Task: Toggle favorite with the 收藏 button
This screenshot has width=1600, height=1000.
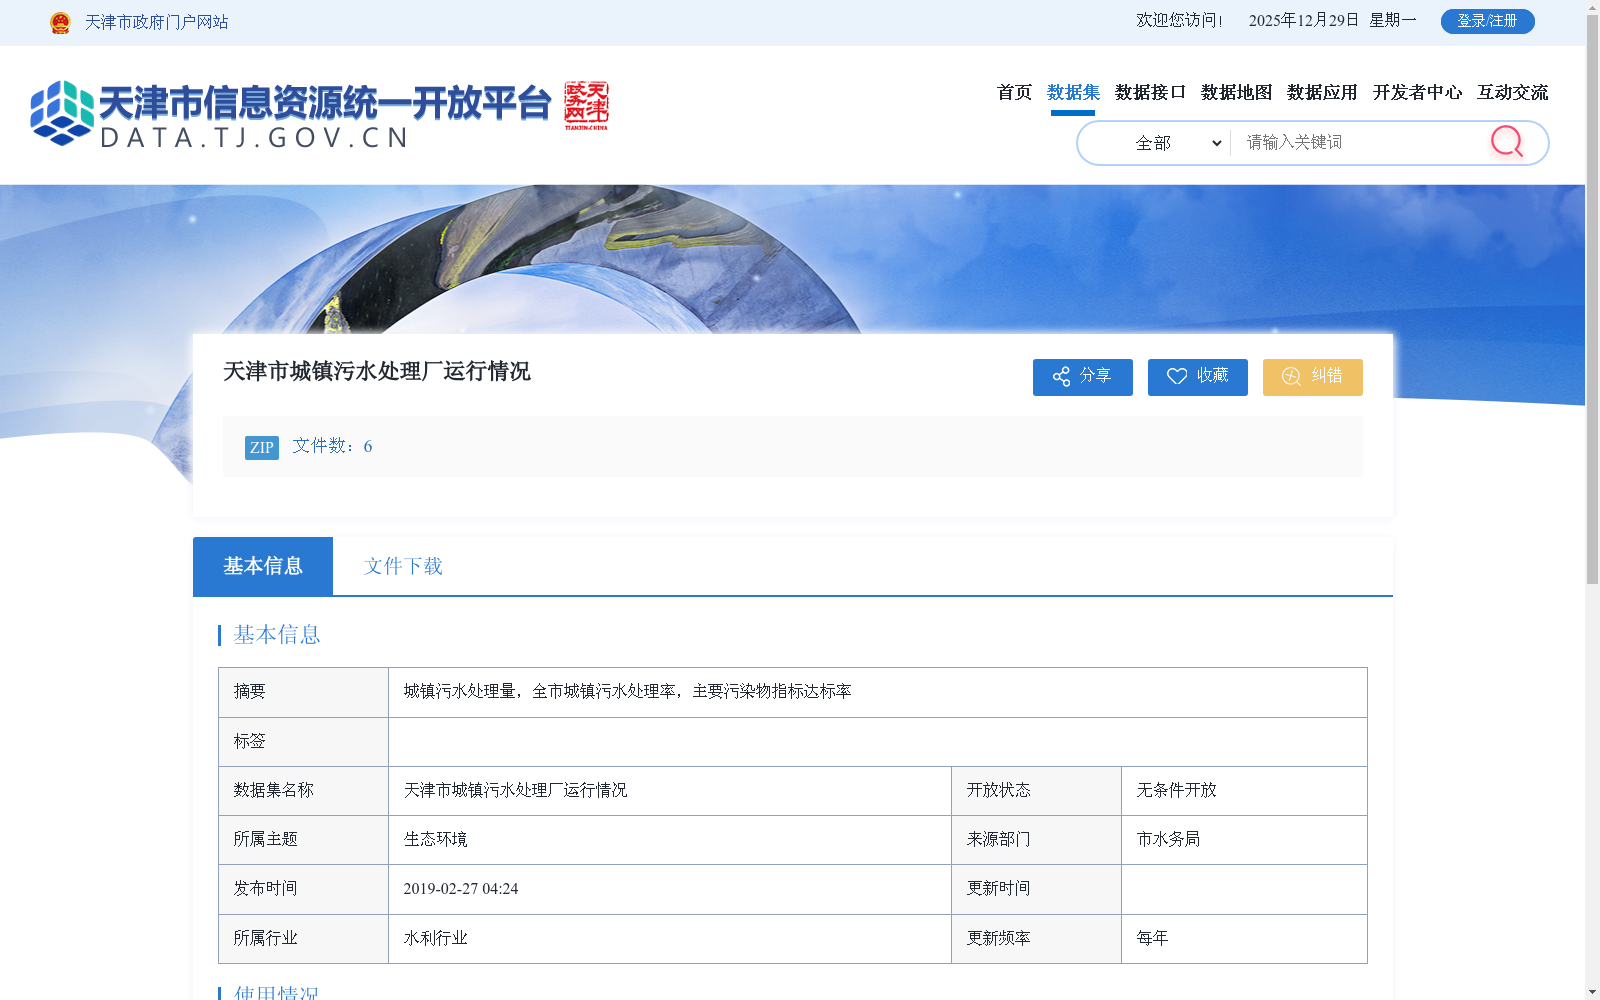Action: (1197, 377)
